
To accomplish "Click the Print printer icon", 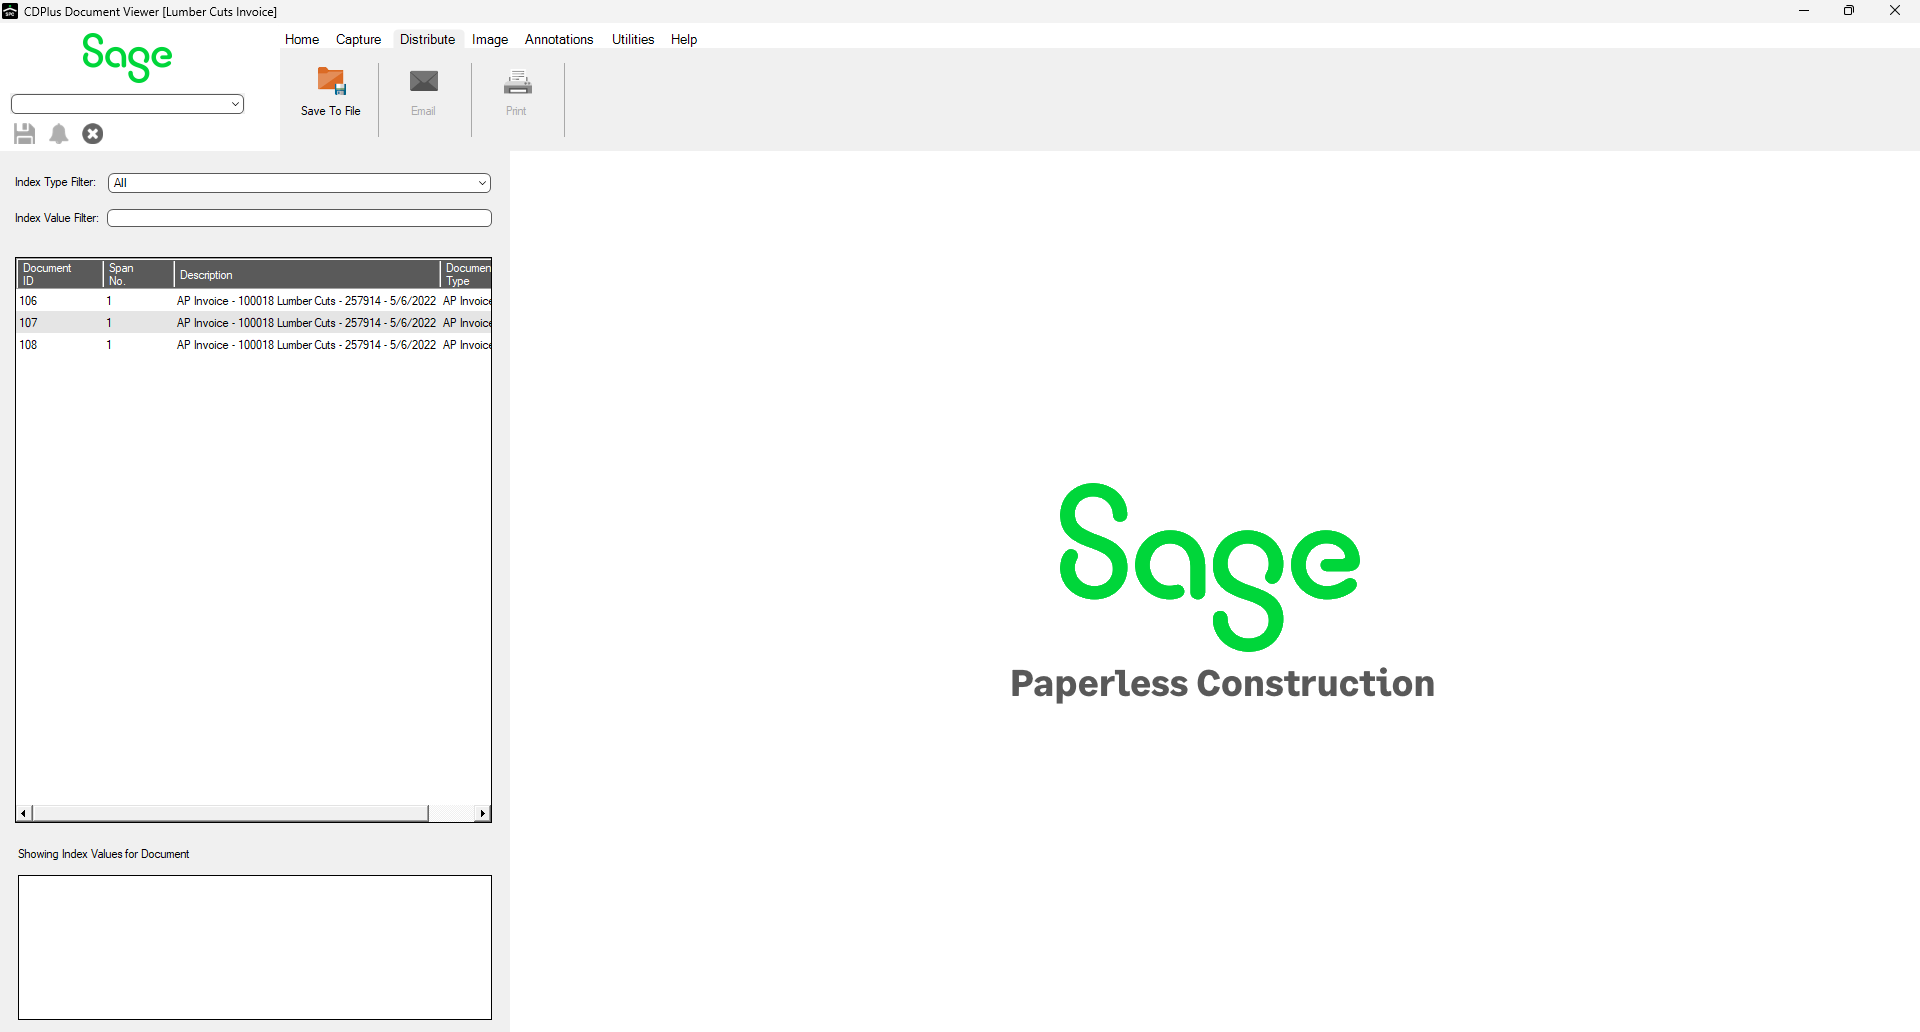I will (517, 81).
